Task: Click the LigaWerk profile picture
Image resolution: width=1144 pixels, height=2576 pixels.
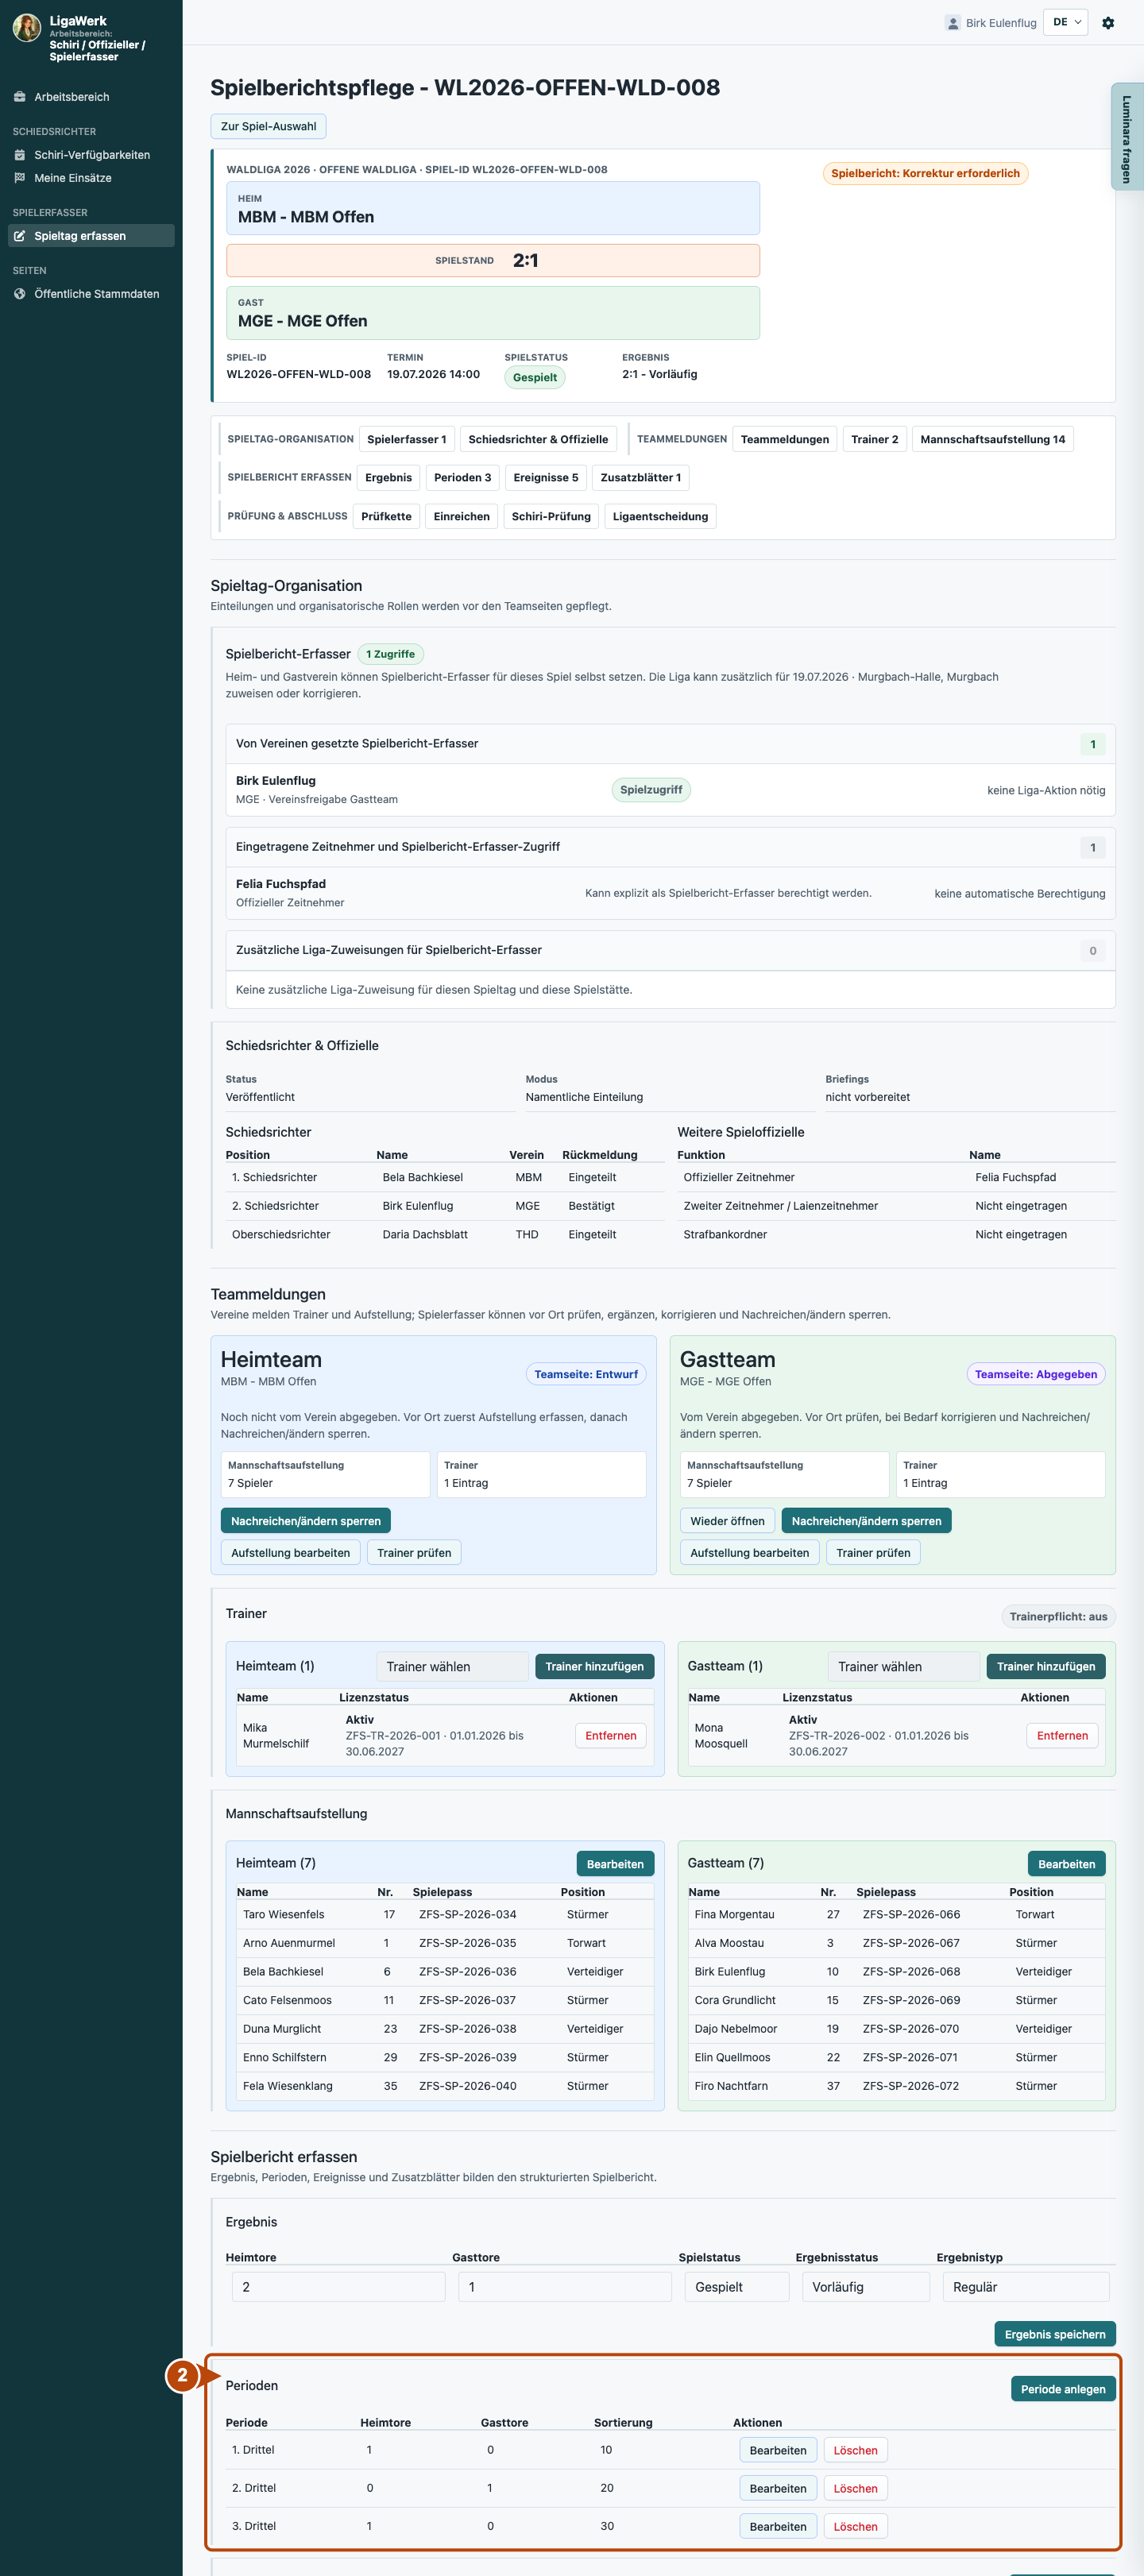Action: tap(27, 27)
